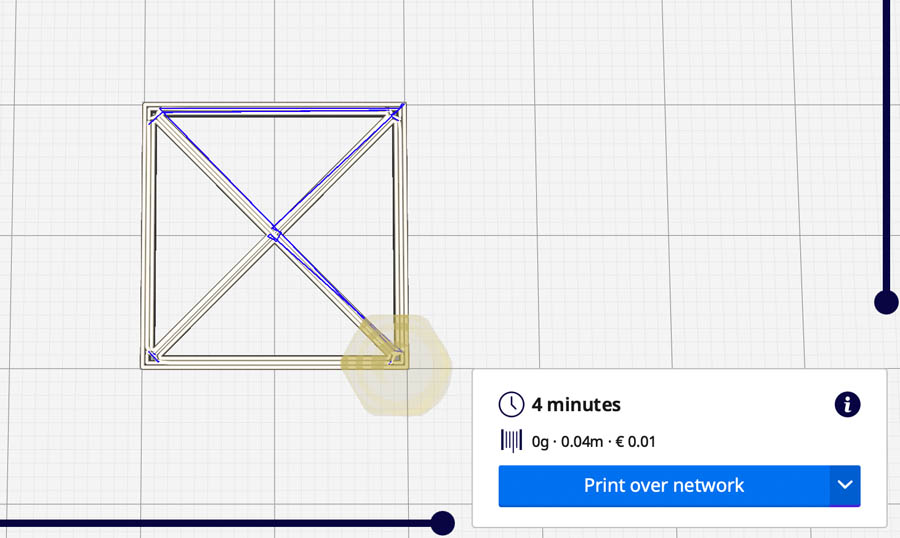Click the "4 minutes" print time text

[576, 405]
